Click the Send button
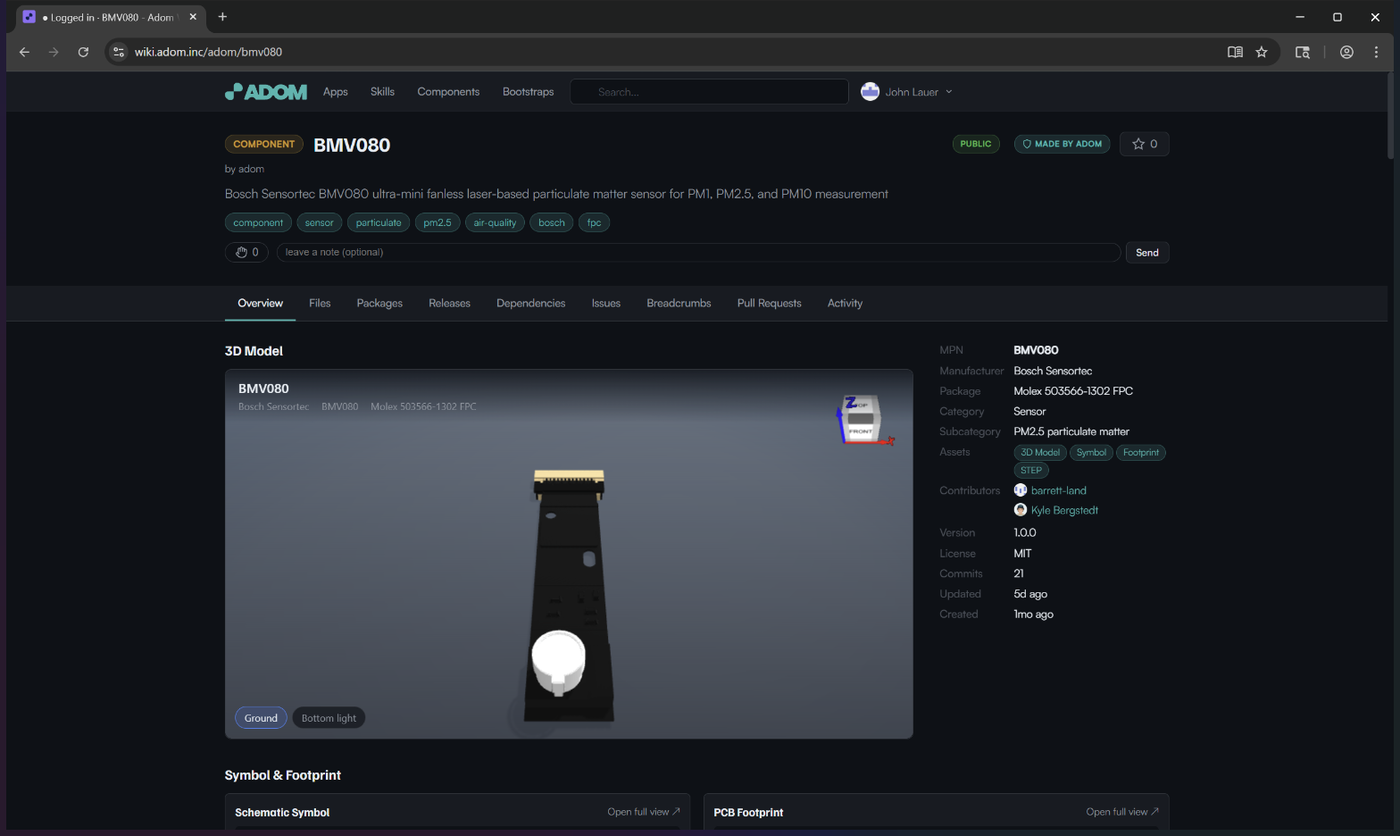This screenshot has height=836, width=1400. pyautogui.click(x=1147, y=252)
